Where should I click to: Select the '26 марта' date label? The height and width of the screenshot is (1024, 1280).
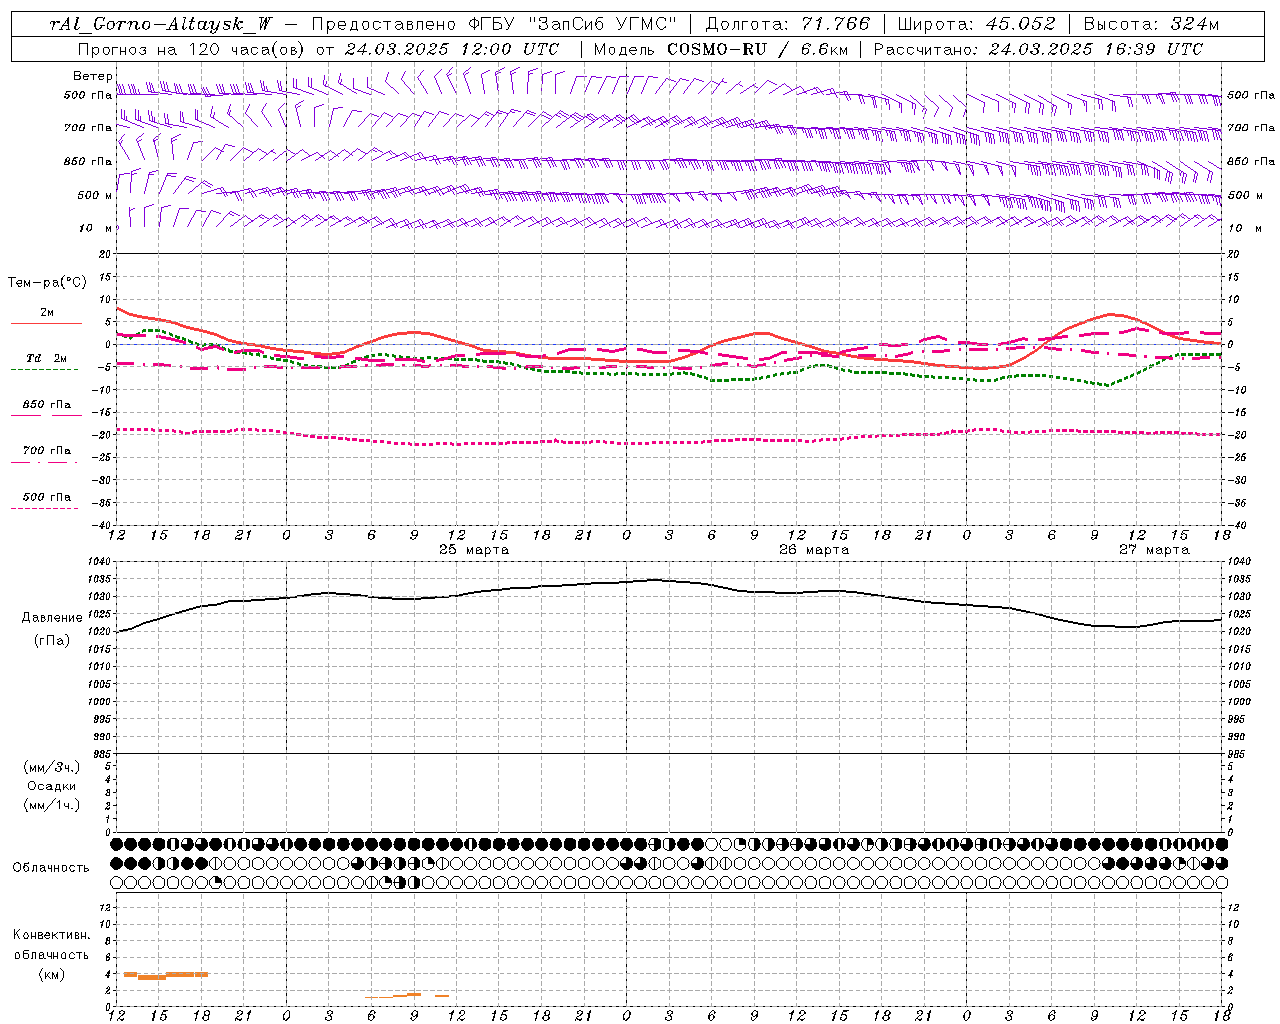point(814,550)
